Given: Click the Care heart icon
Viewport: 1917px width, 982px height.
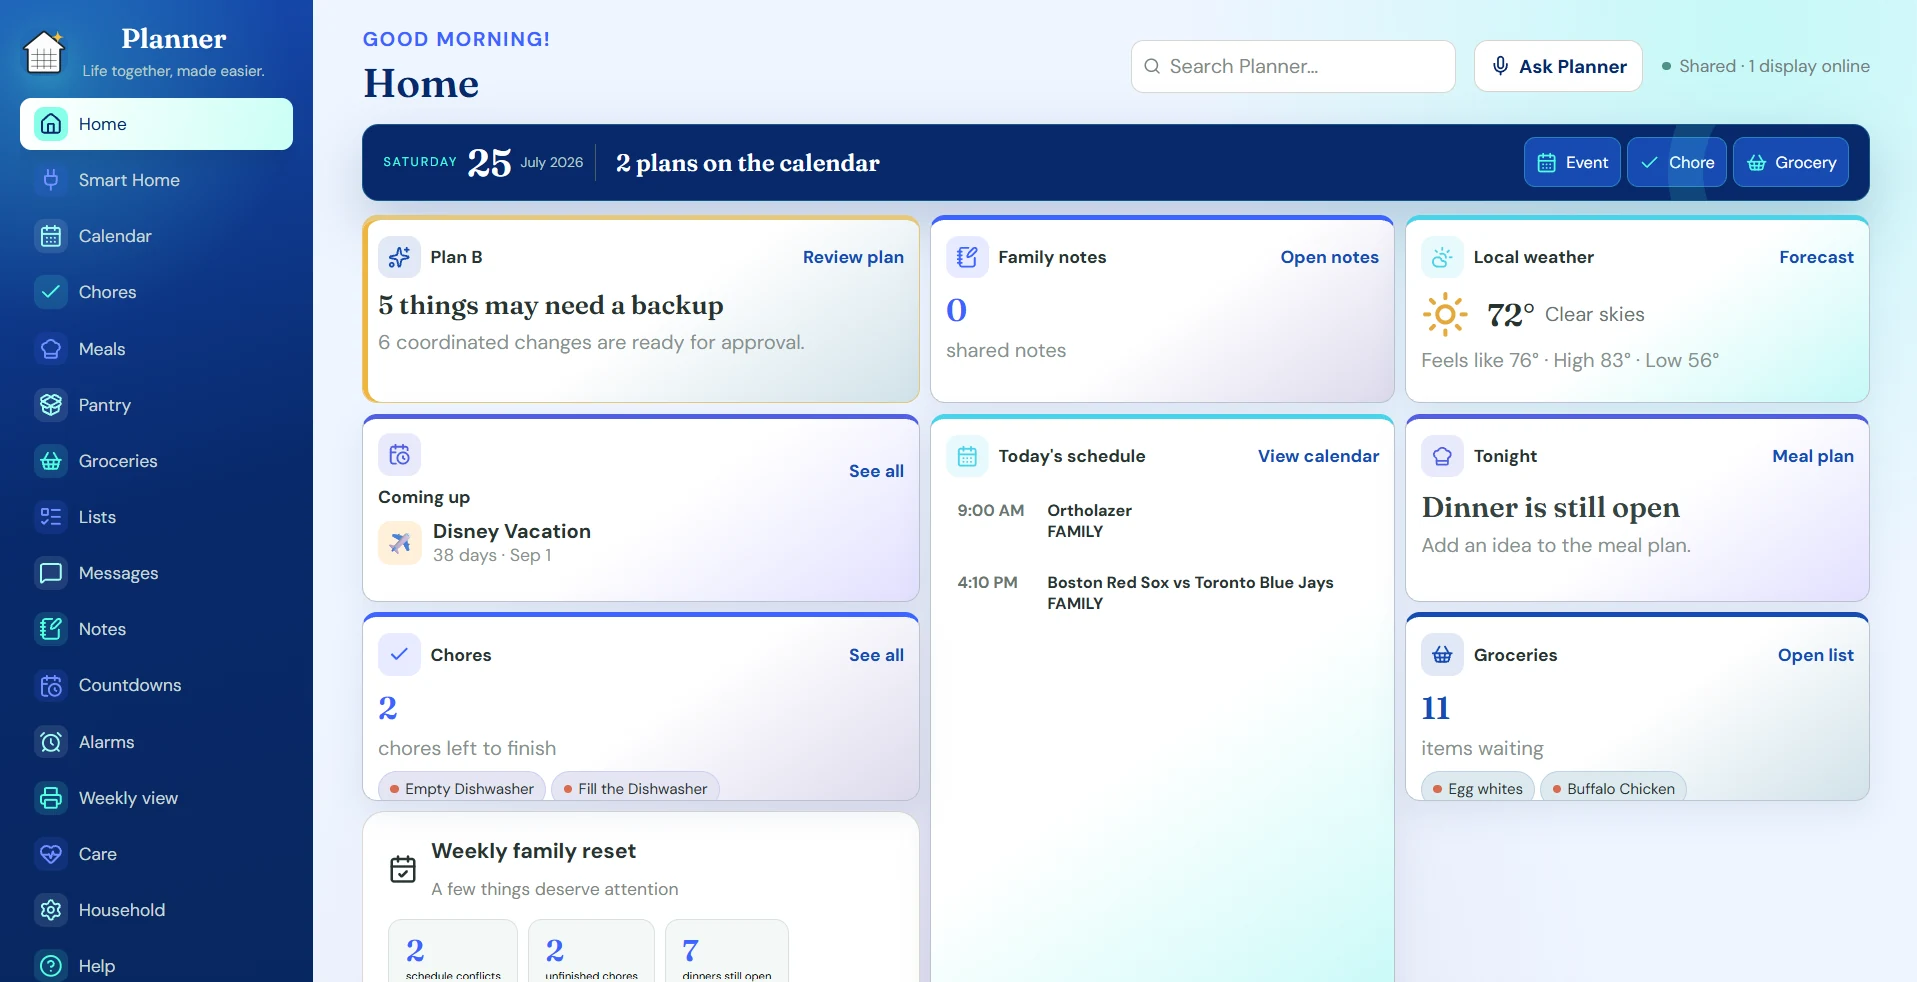Looking at the screenshot, I should 51,854.
